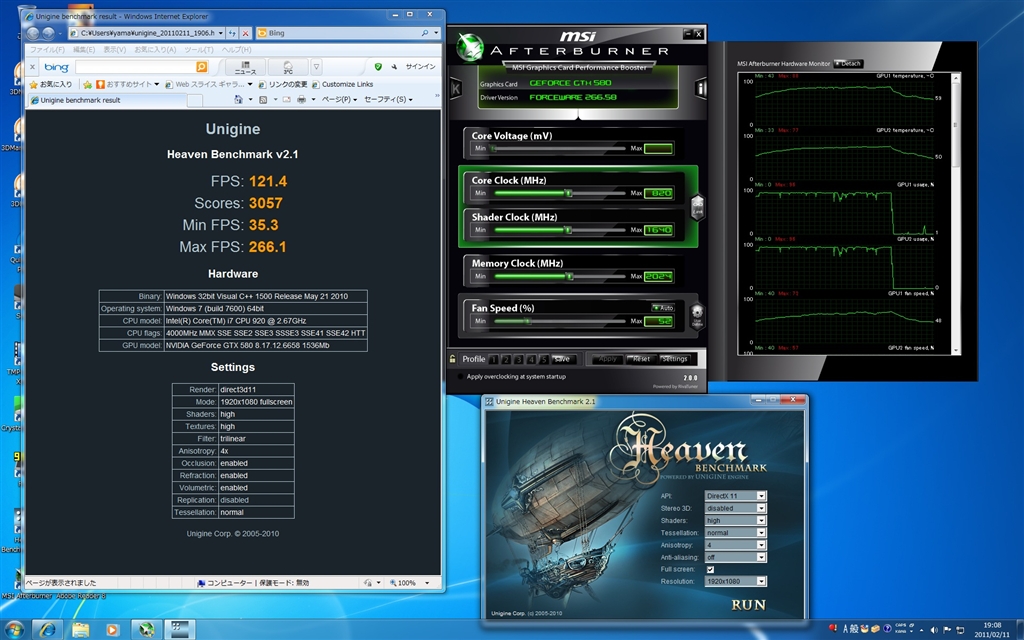Click the User Define fan icon

(x=696, y=317)
